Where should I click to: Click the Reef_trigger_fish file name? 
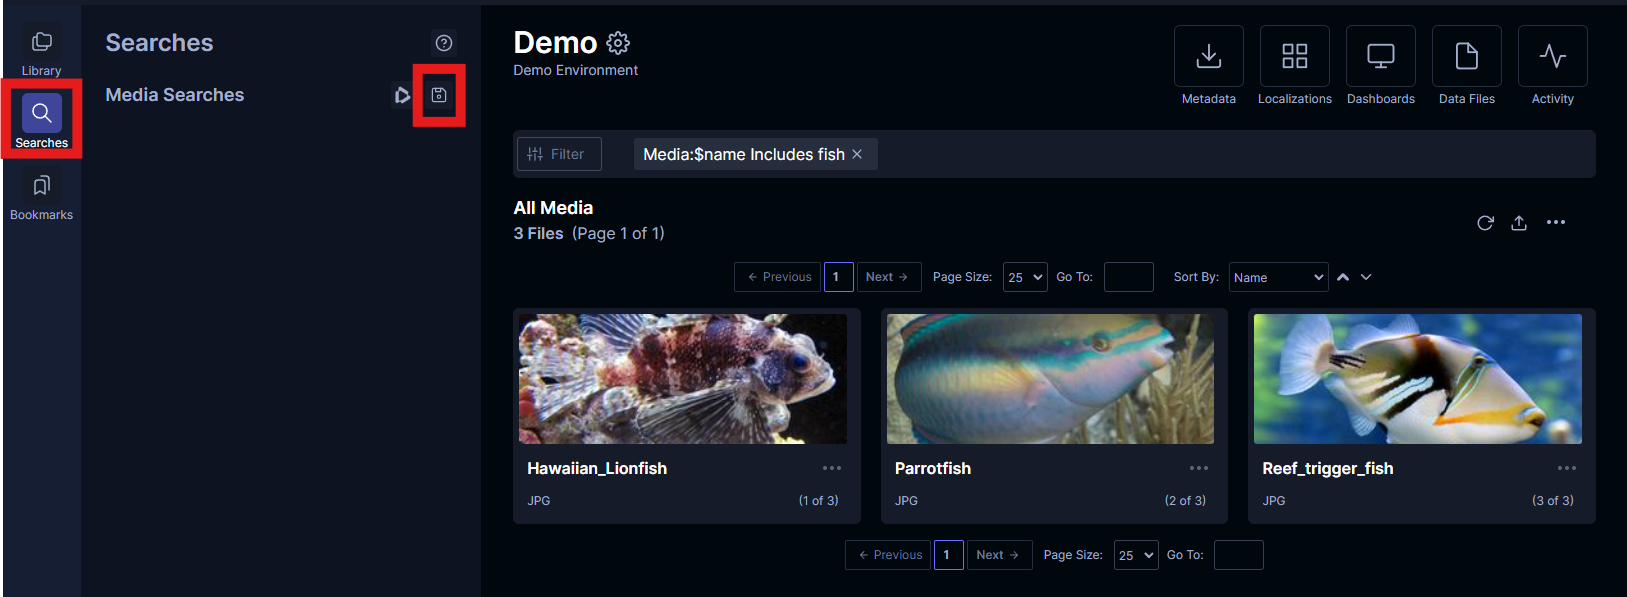(x=1328, y=468)
